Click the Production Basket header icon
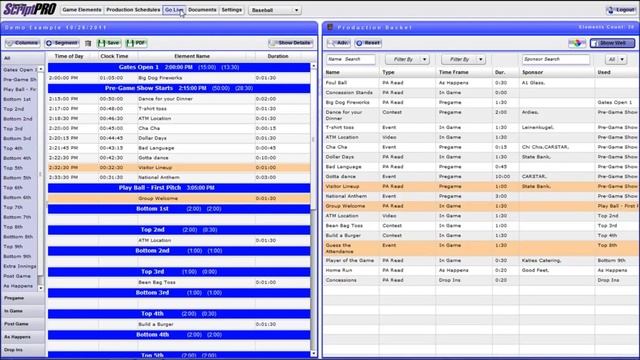The height and width of the screenshot is (360, 640). [330, 27]
